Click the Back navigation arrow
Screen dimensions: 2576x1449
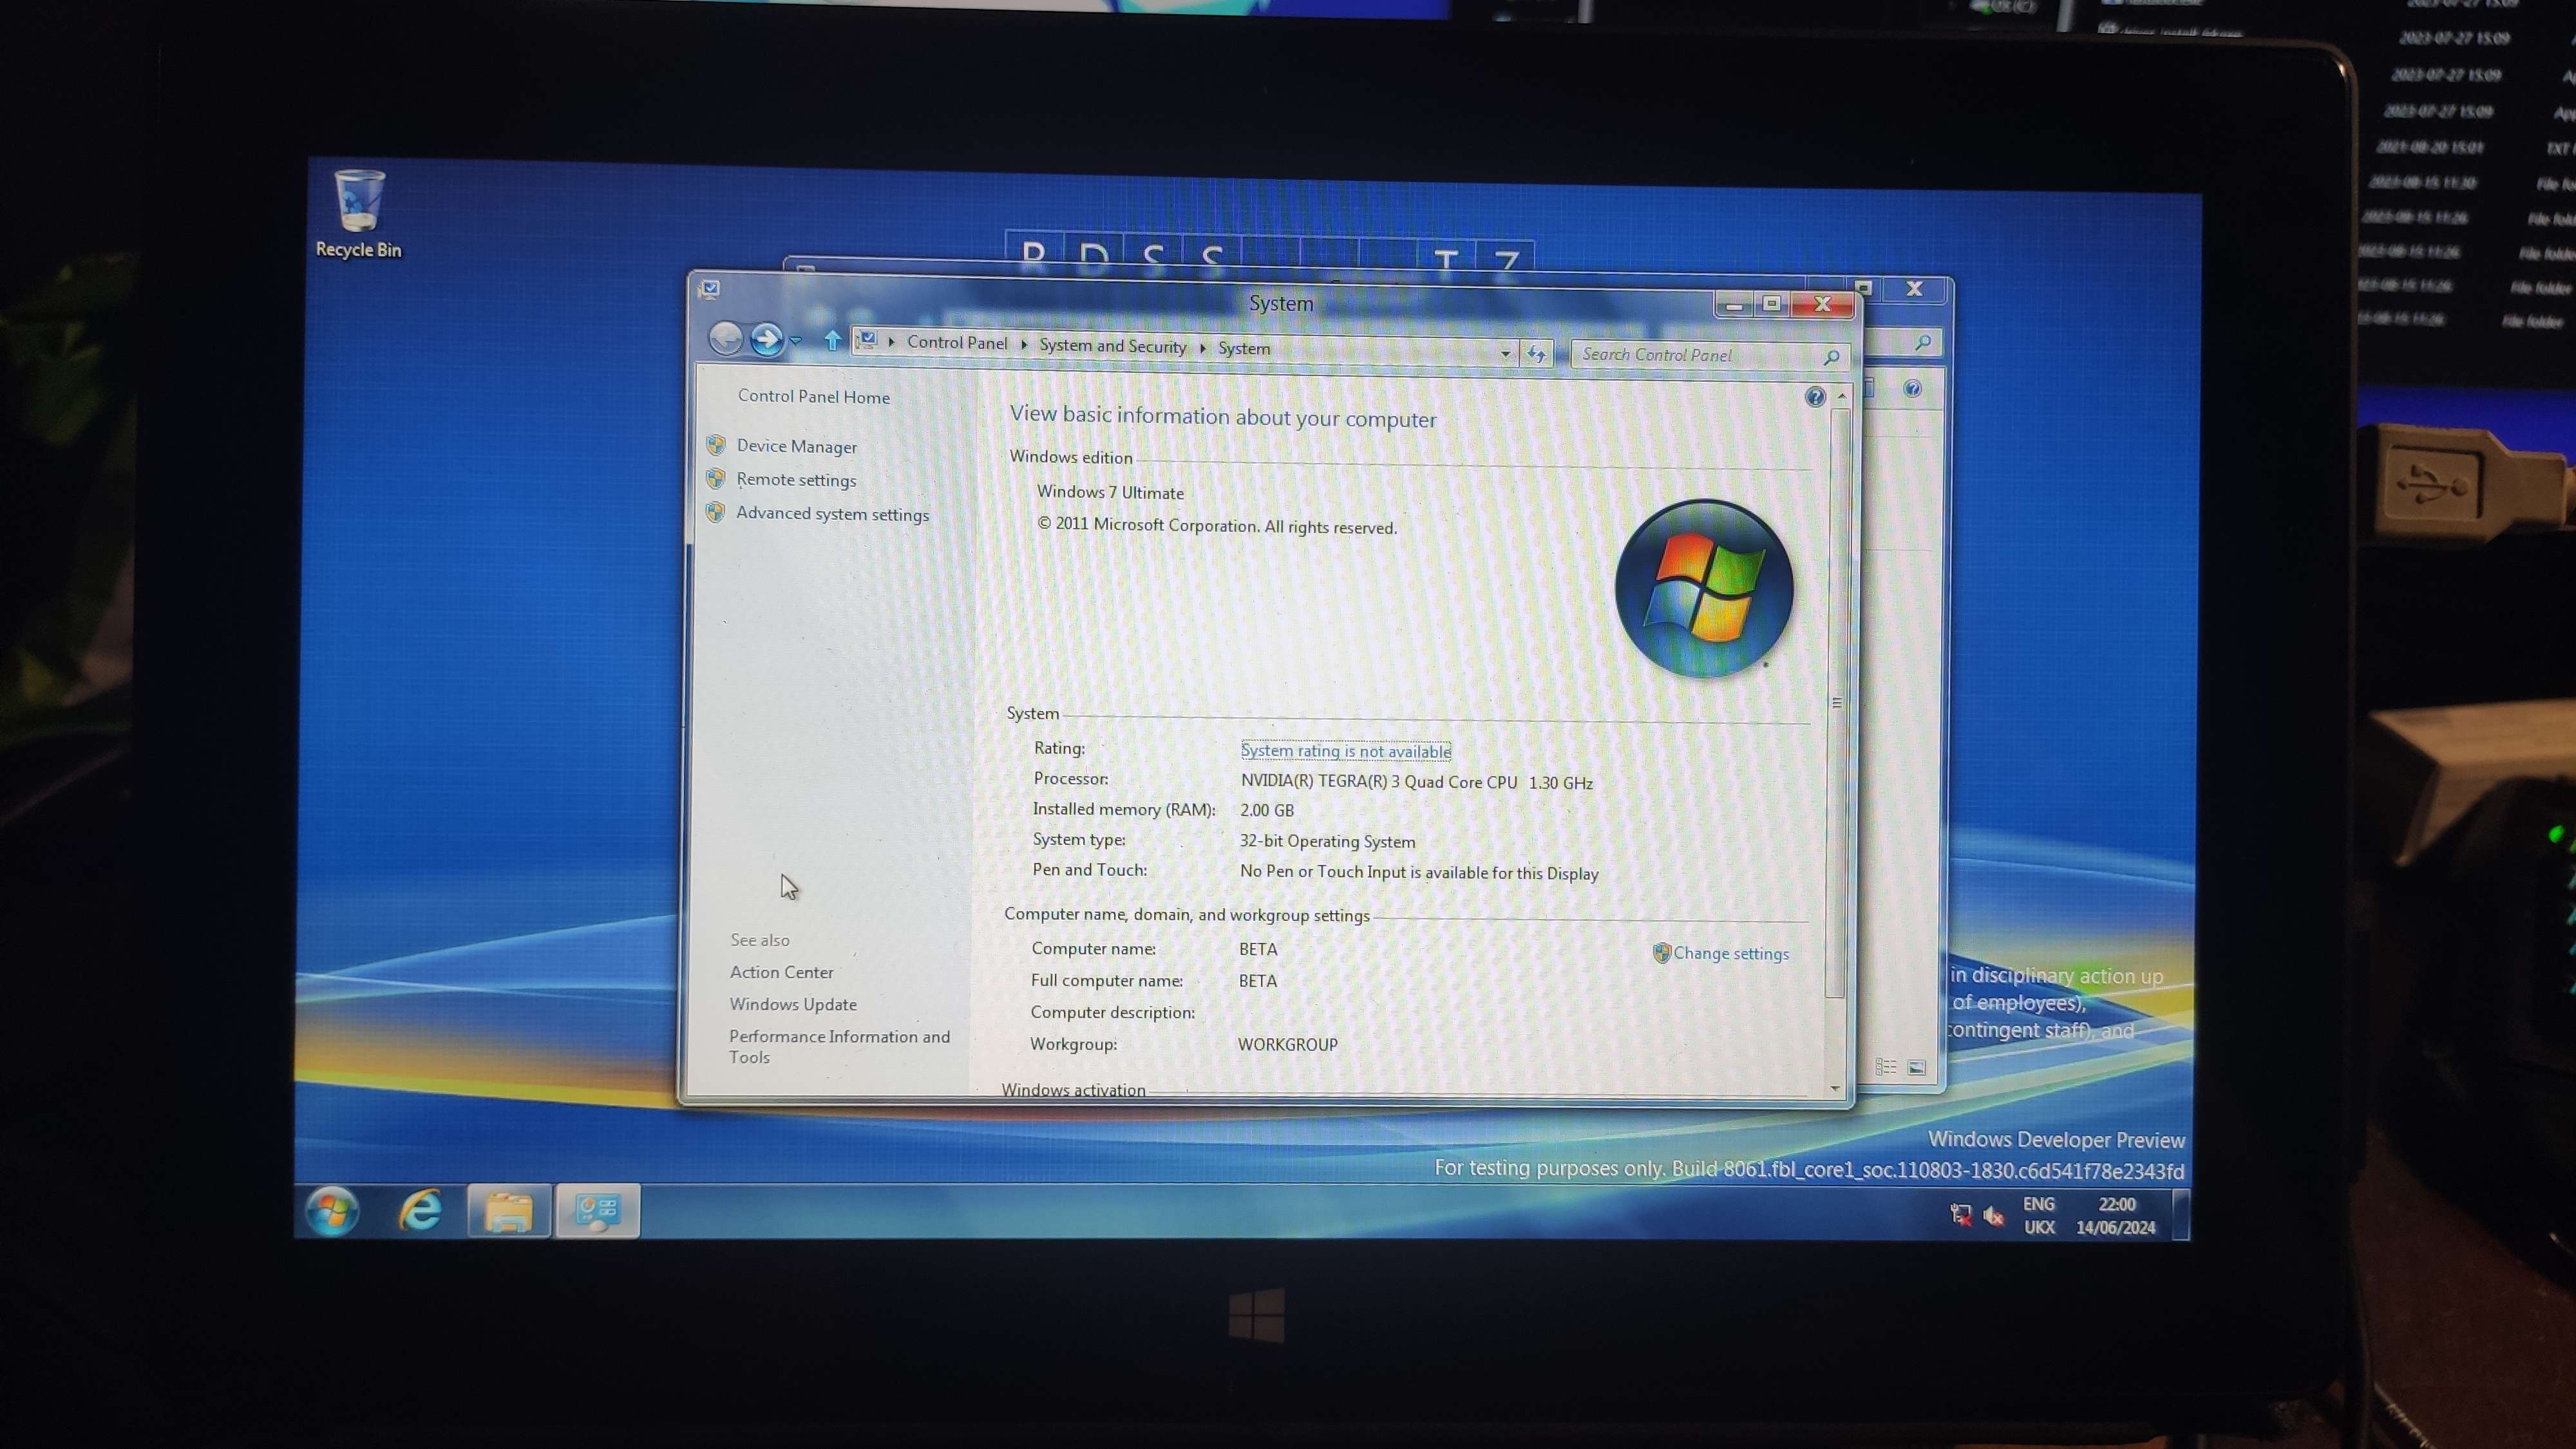pyautogui.click(x=726, y=338)
